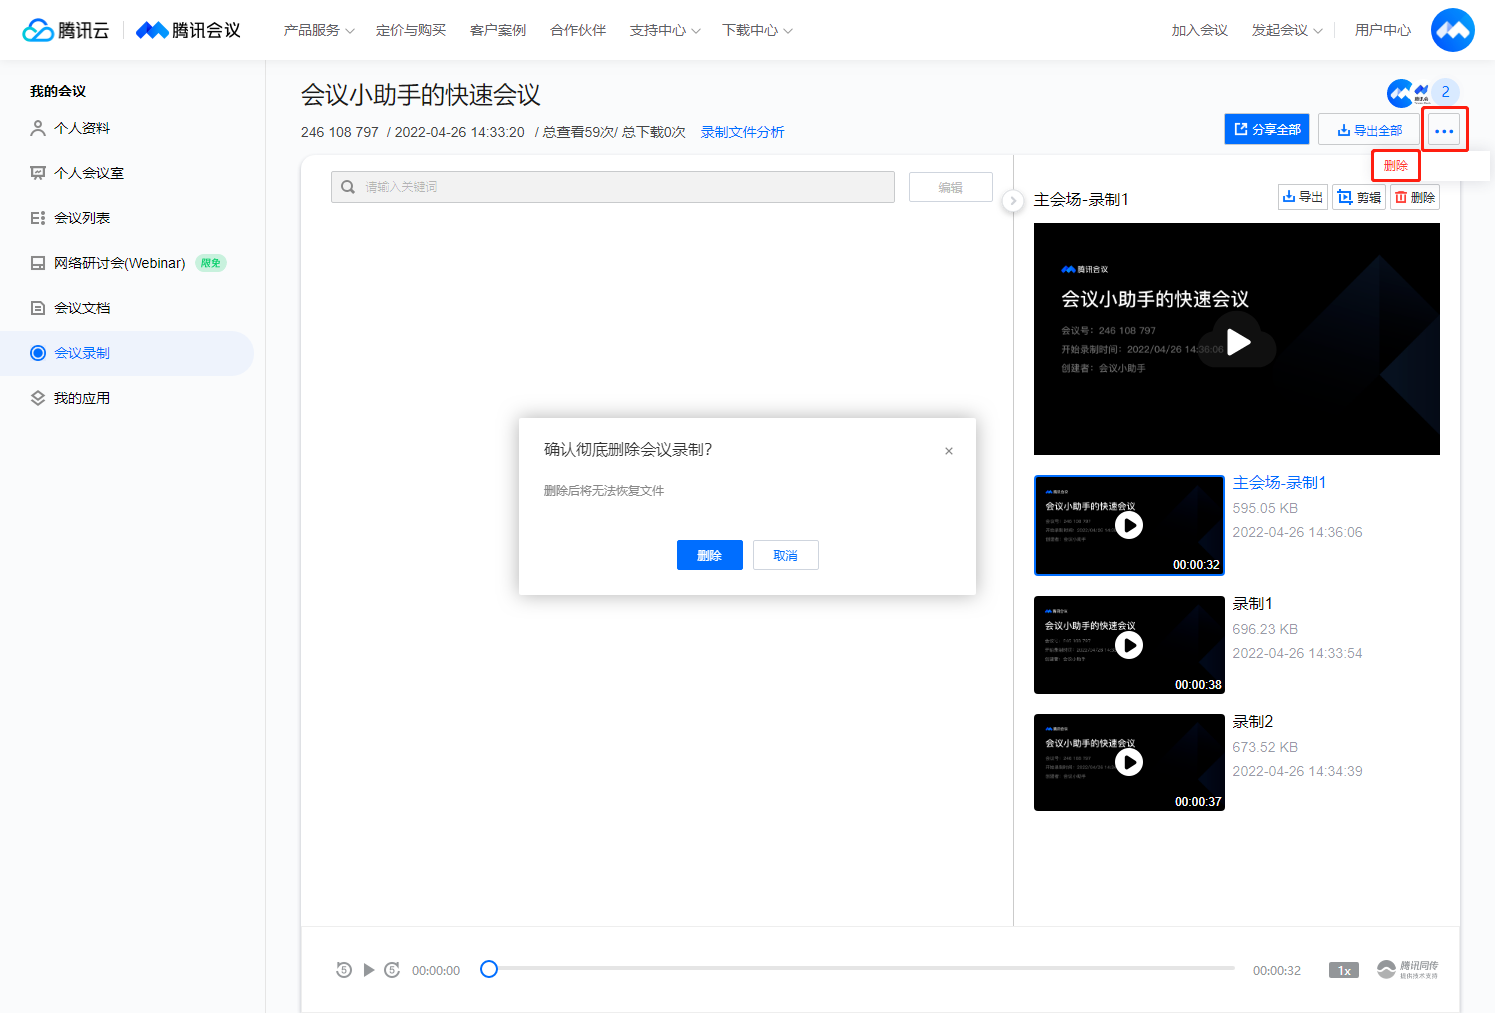Open 客户案例 in top navigation
This screenshot has width=1495, height=1013.
(498, 30)
